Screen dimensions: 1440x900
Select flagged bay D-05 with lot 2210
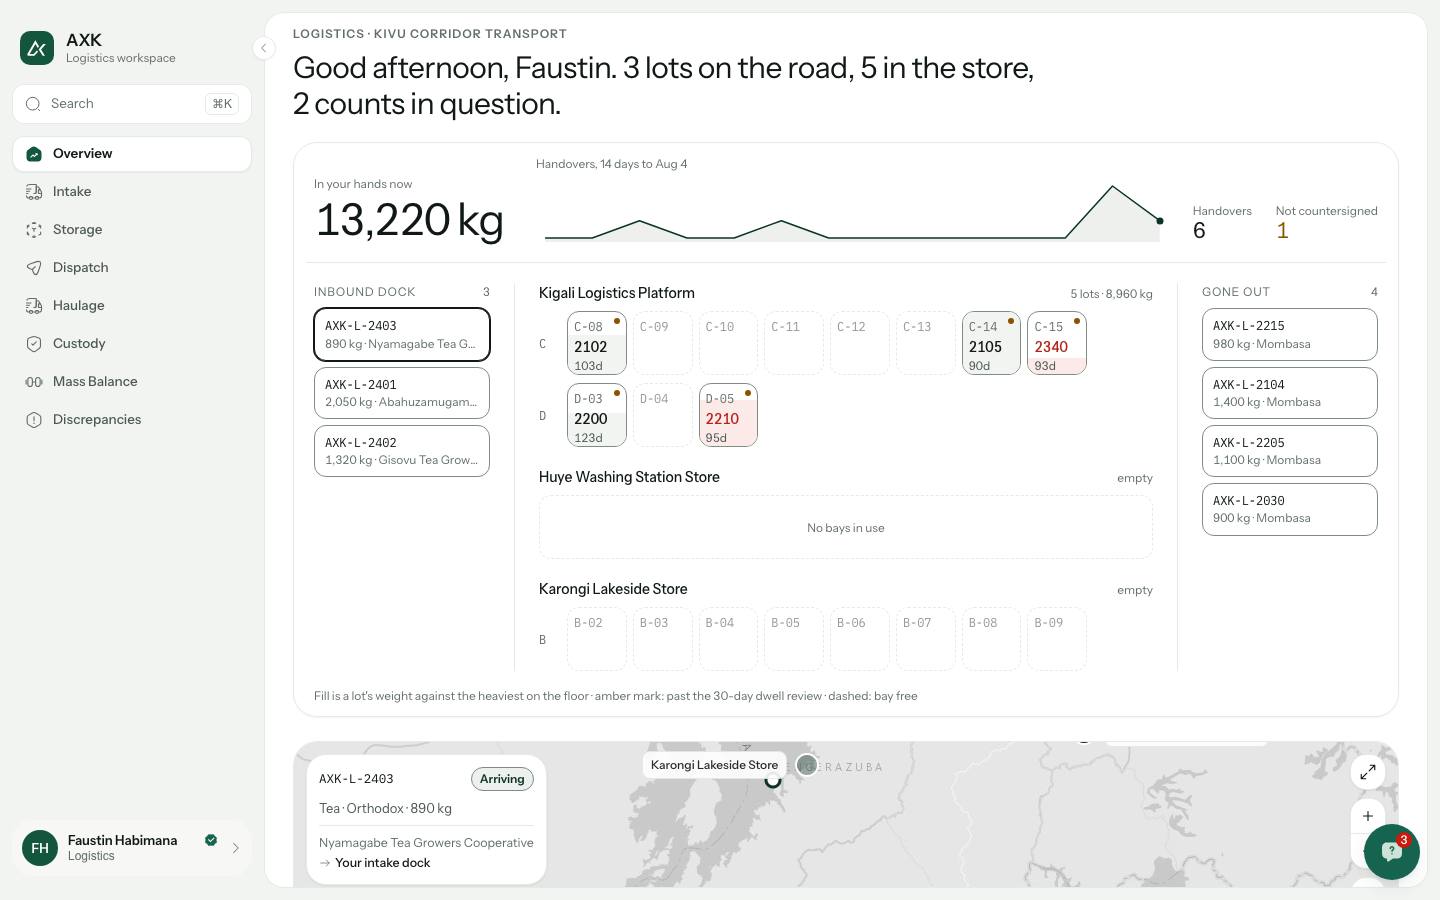[728, 415]
